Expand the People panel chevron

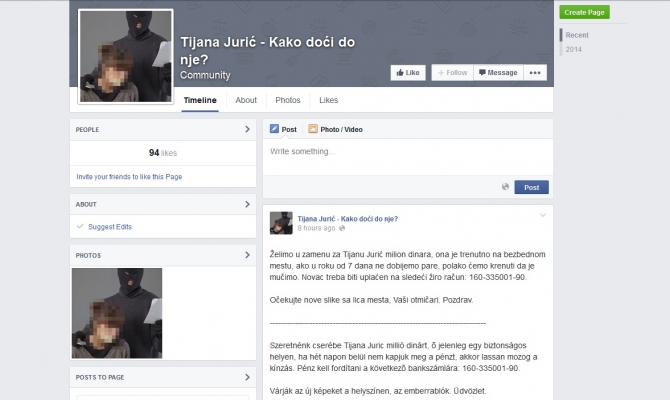click(x=247, y=129)
